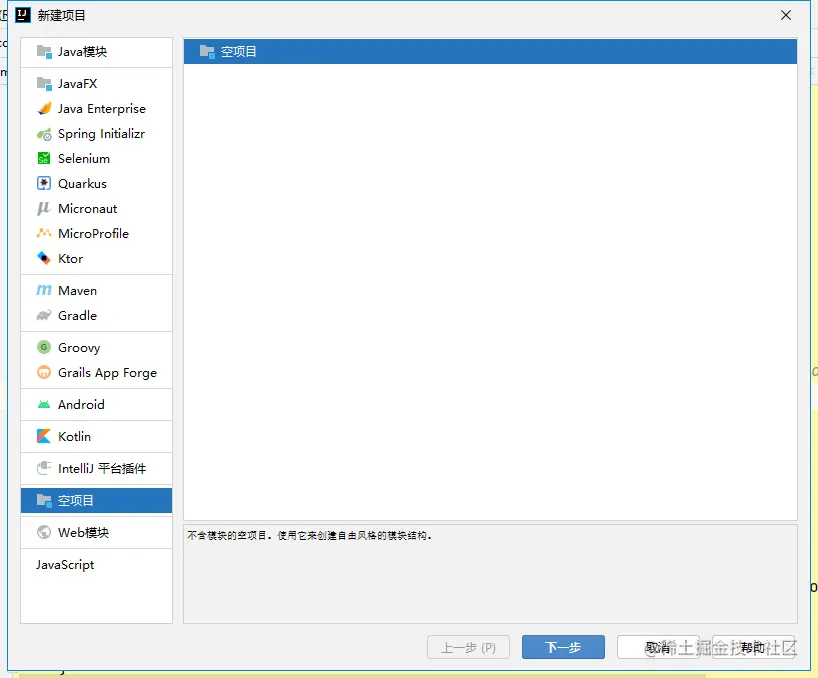Click the Quarkus icon
This screenshot has width=818, height=678.
(44, 184)
